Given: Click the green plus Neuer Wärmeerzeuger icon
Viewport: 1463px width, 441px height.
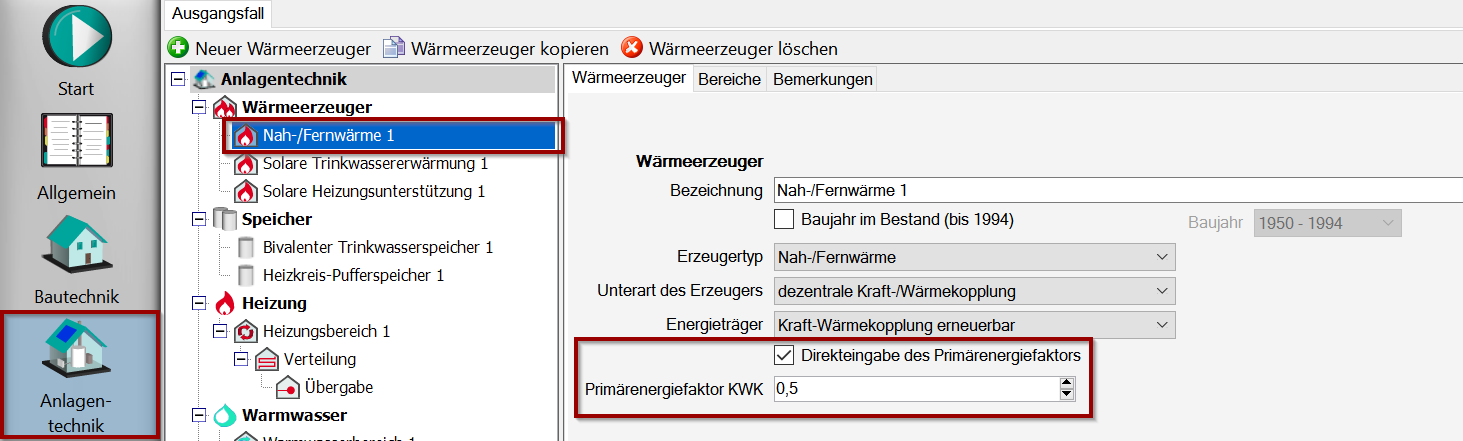Looking at the screenshot, I should [x=178, y=48].
